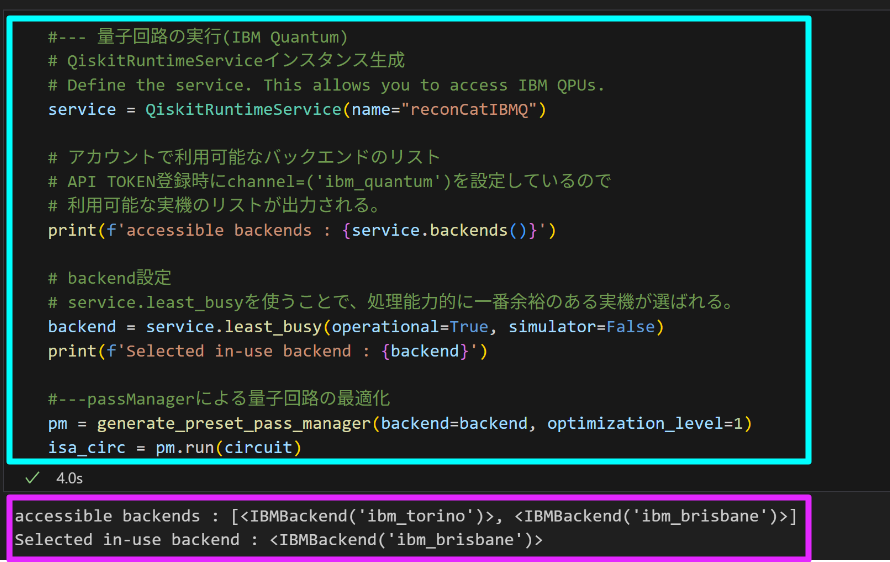Click the print 'Selected in-use backend' code line
The height and width of the screenshot is (562, 890).
pos(267,351)
